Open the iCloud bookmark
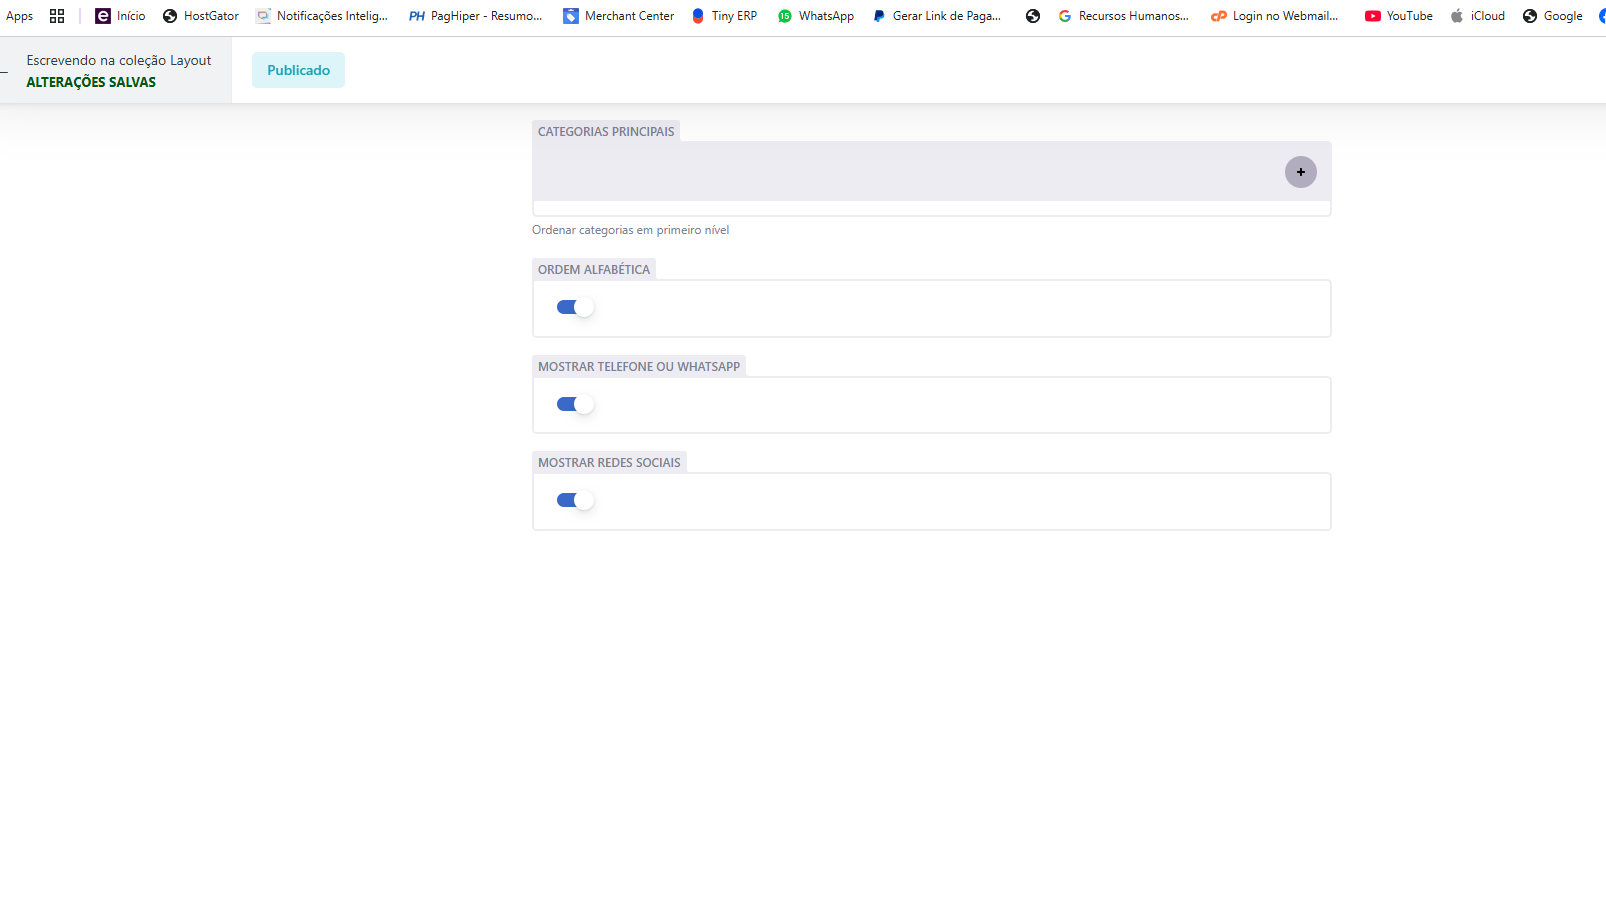This screenshot has width=1606, height=909. point(1477,16)
